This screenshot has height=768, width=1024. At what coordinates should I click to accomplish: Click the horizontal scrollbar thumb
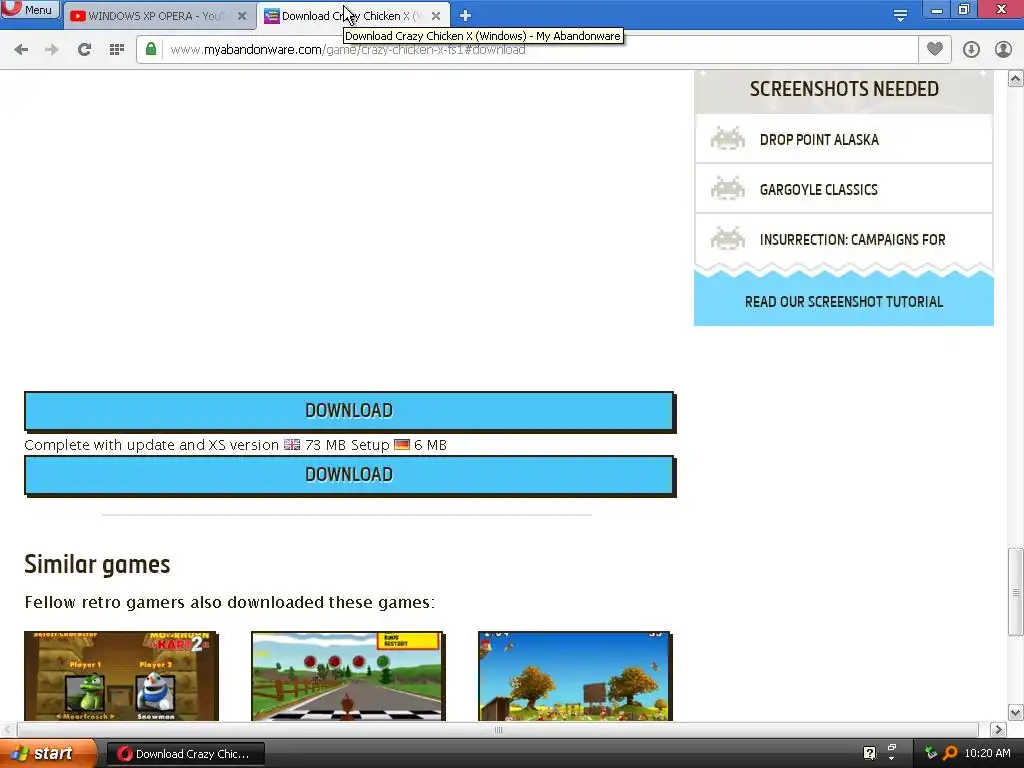pos(498,729)
